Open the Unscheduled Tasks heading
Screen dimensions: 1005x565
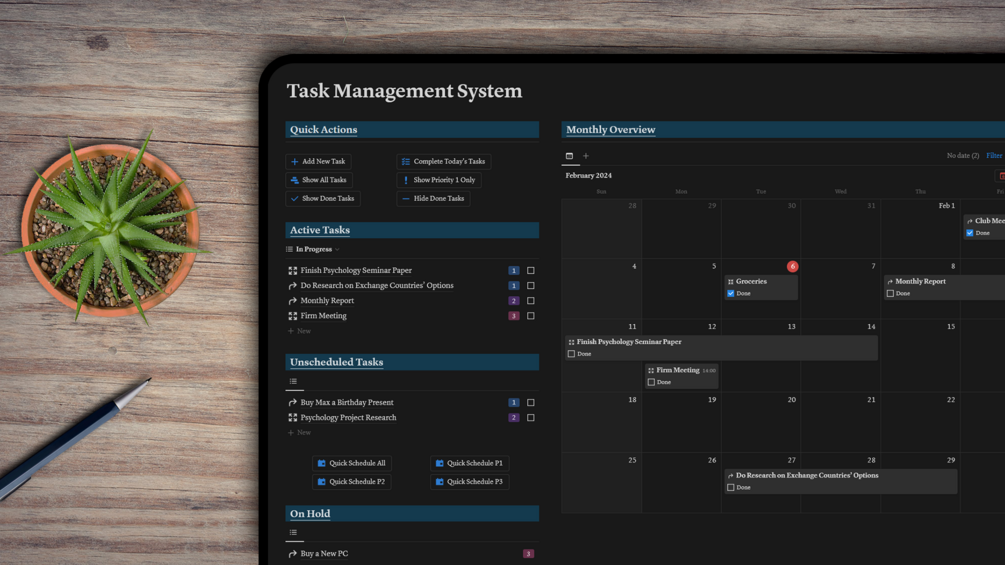336,362
